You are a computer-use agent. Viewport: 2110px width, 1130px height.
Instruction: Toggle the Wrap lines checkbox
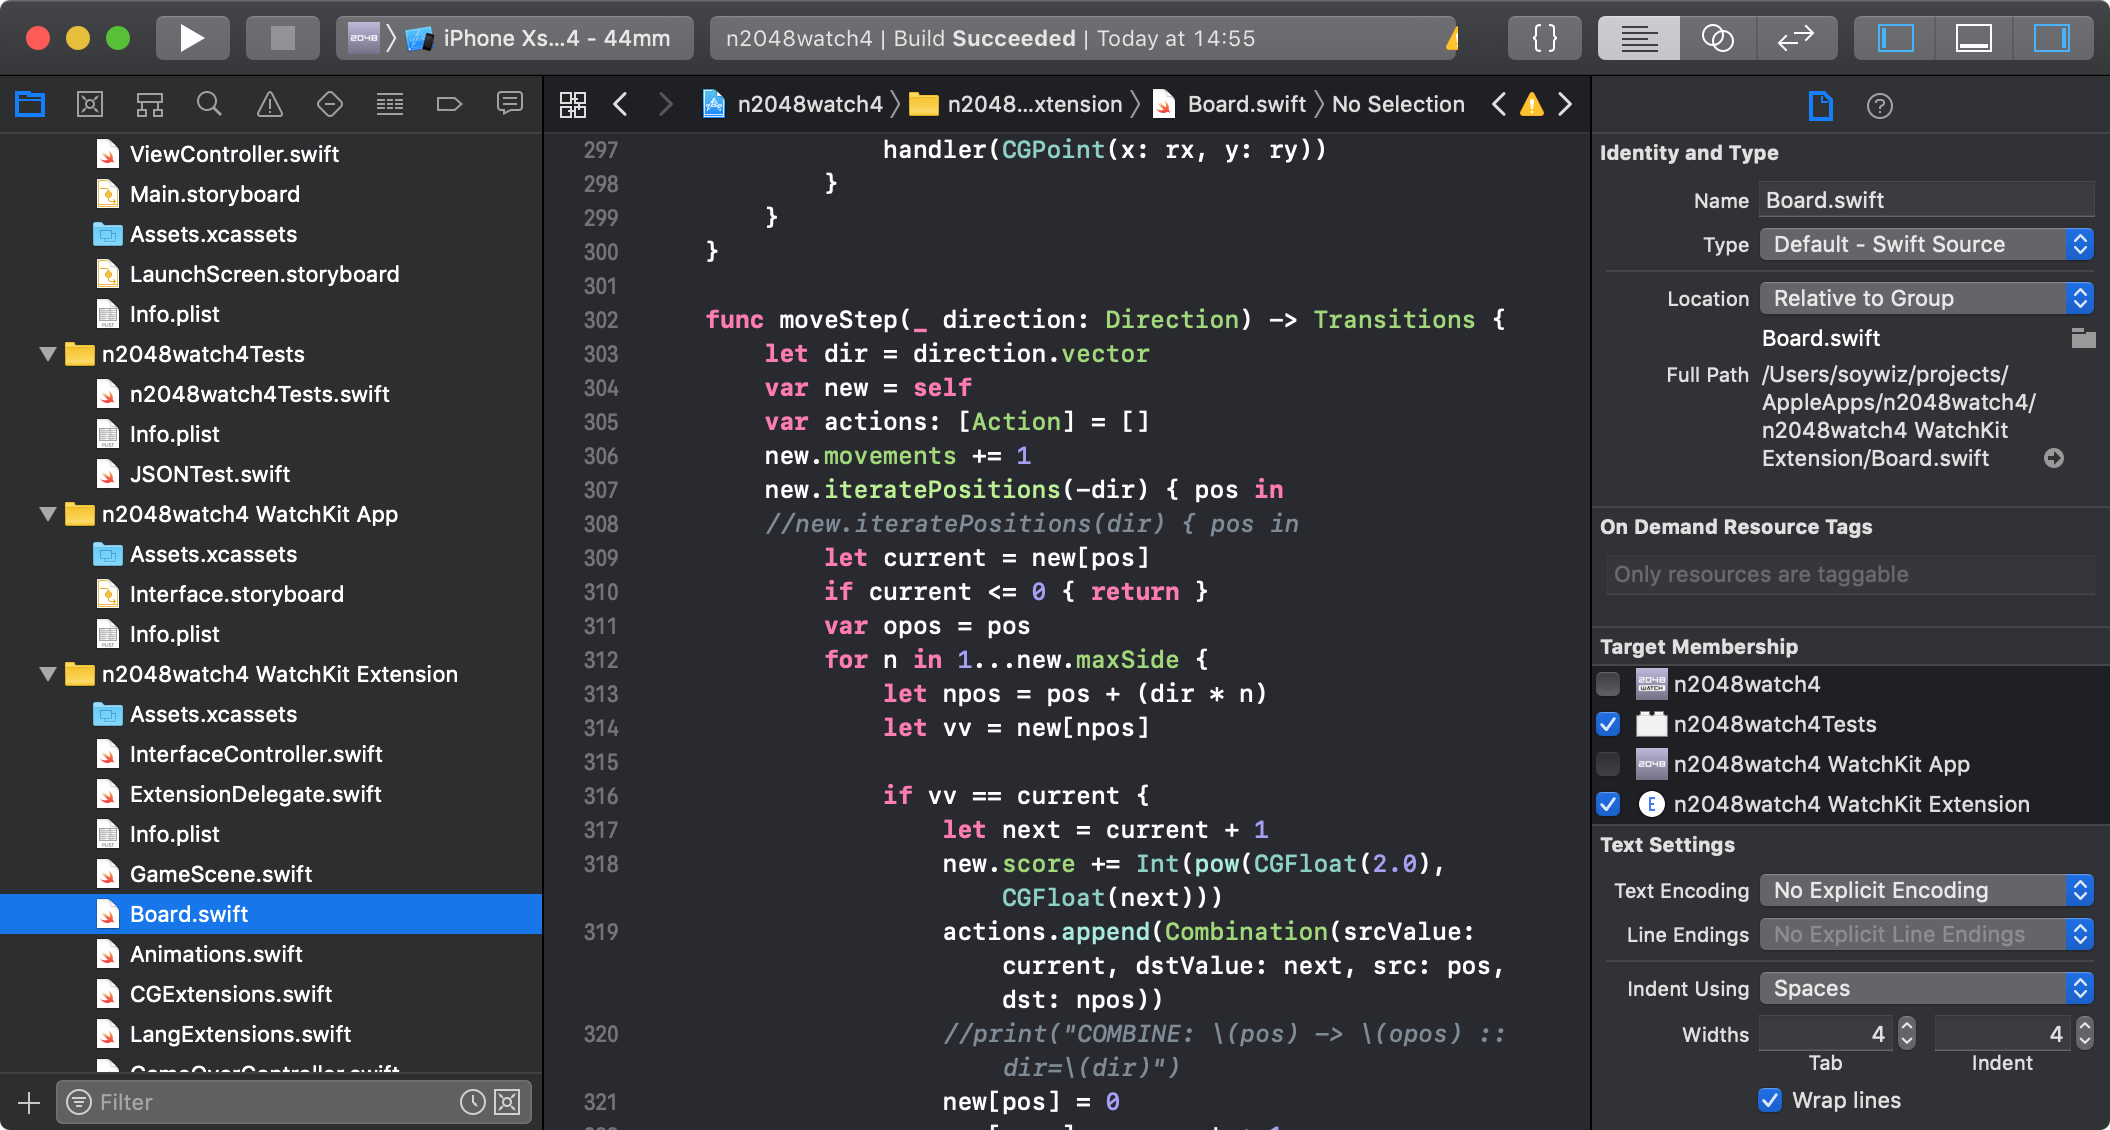1770,1100
